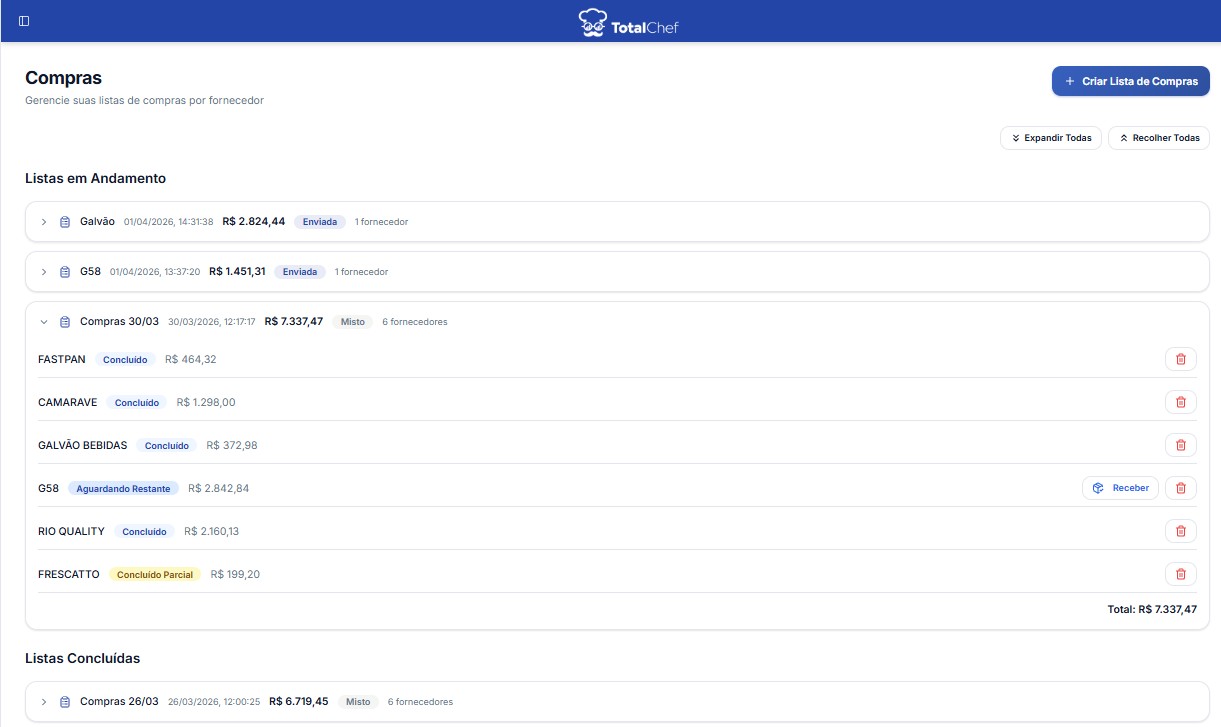
Task: Click Receber button for G58
Action: (1120, 488)
